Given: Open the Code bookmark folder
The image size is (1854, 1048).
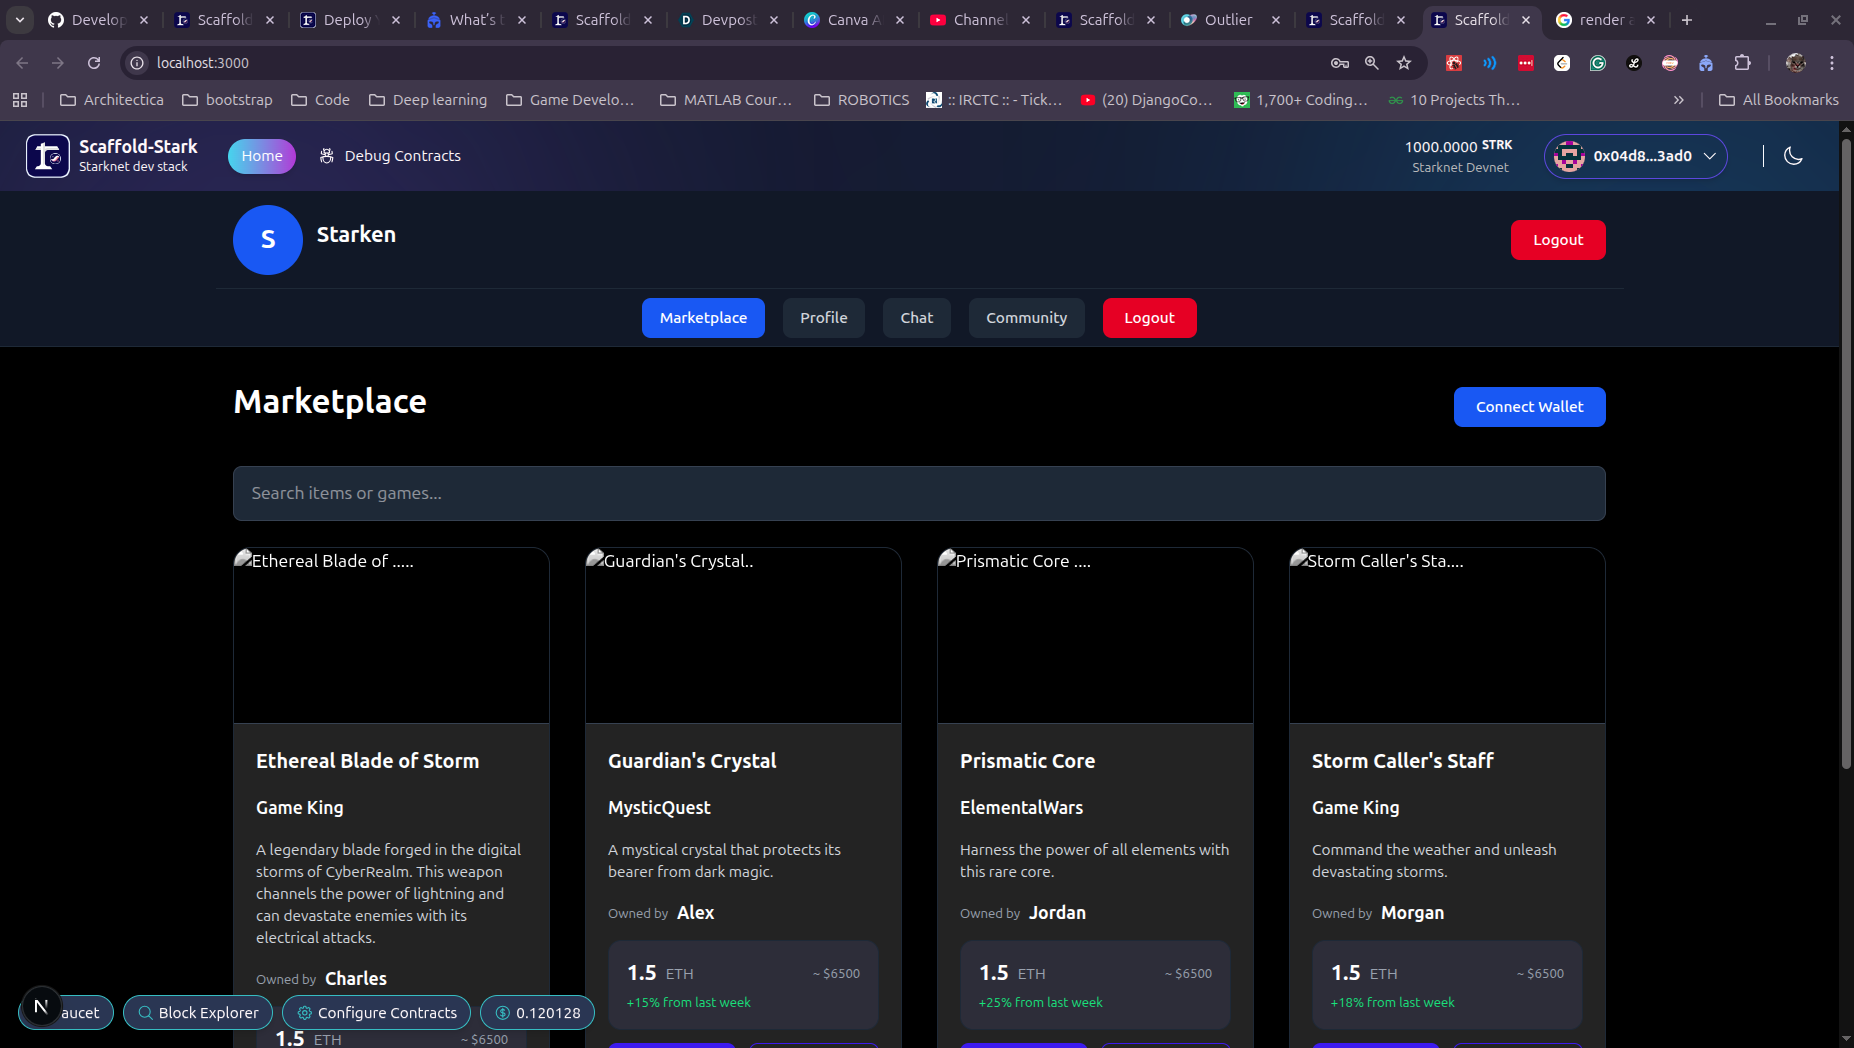Looking at the screenshot, I should coord(320,100).
